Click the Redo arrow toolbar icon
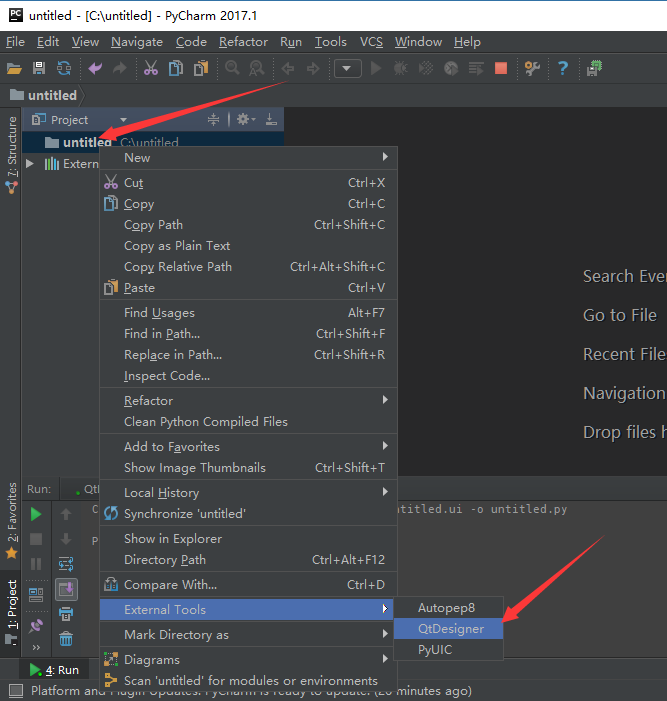Image resolution: width=667 pixels, height=701 pixels. [x=119, y=68]
